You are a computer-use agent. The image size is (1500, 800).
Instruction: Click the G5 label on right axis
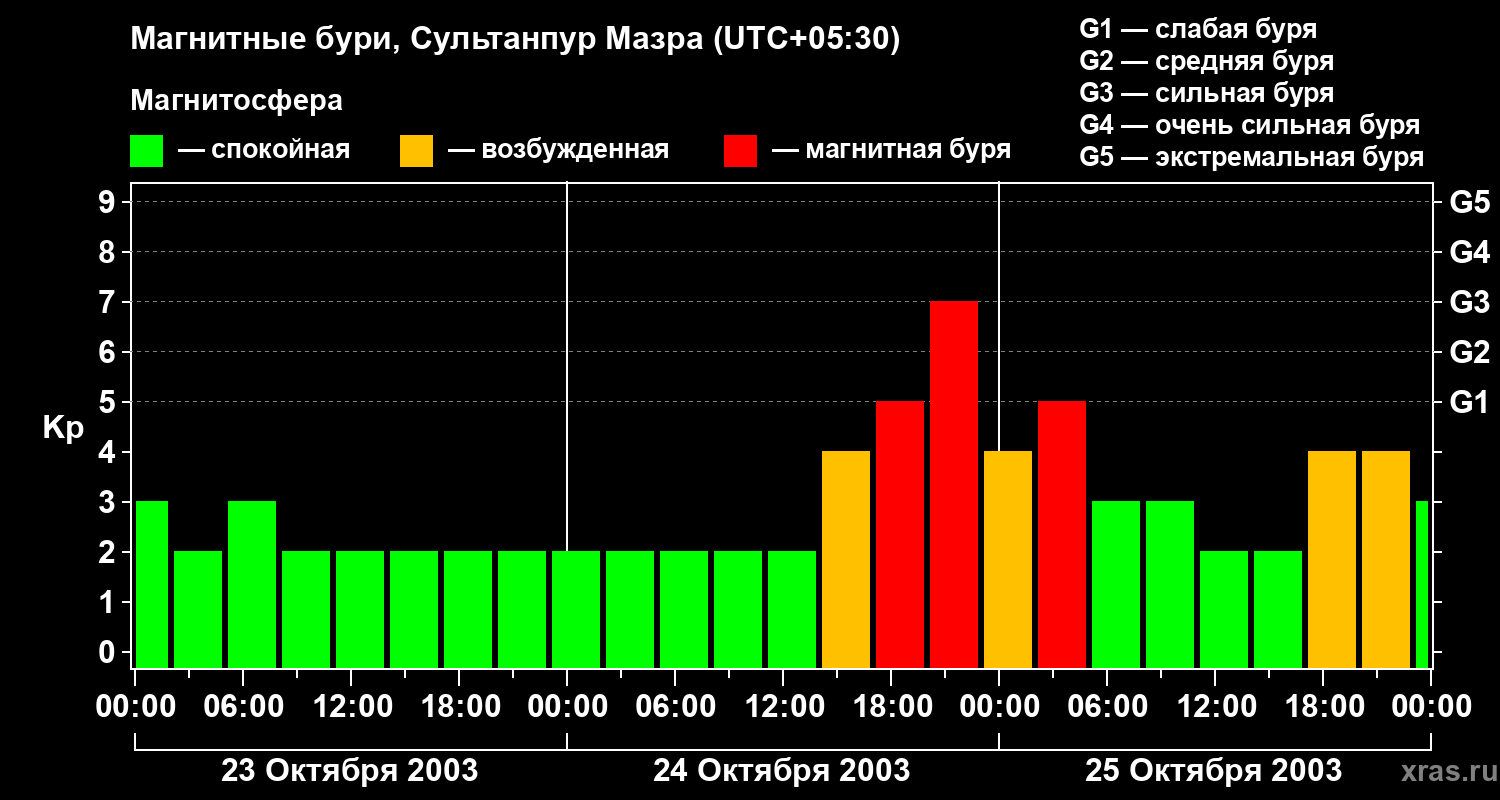pos(1469,203)
